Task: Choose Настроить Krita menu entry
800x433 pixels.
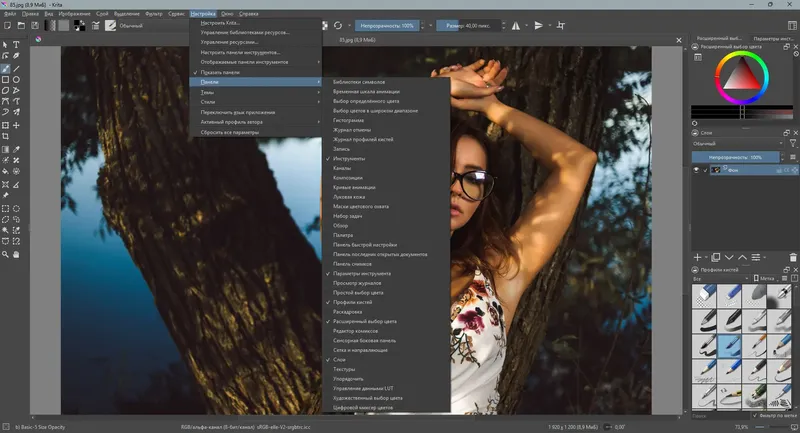Action: pyautogui.click(x=219, y=21)
